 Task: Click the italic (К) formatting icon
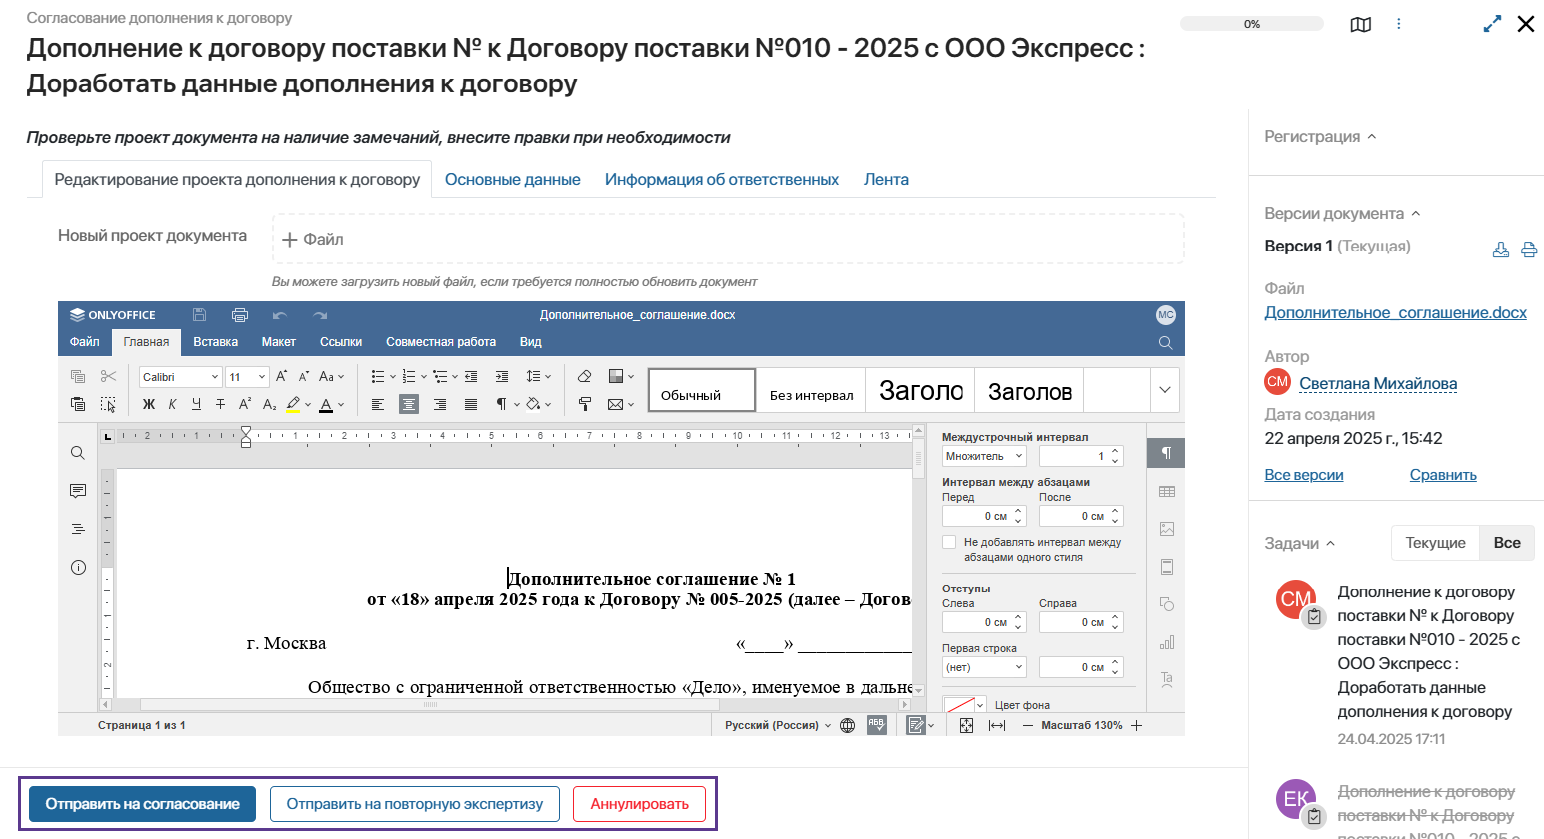coord(172,404)
